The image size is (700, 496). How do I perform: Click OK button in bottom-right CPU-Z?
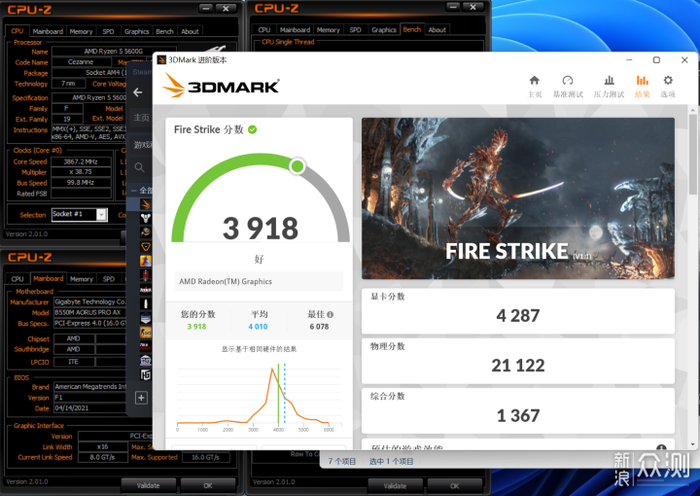[454, 485]
